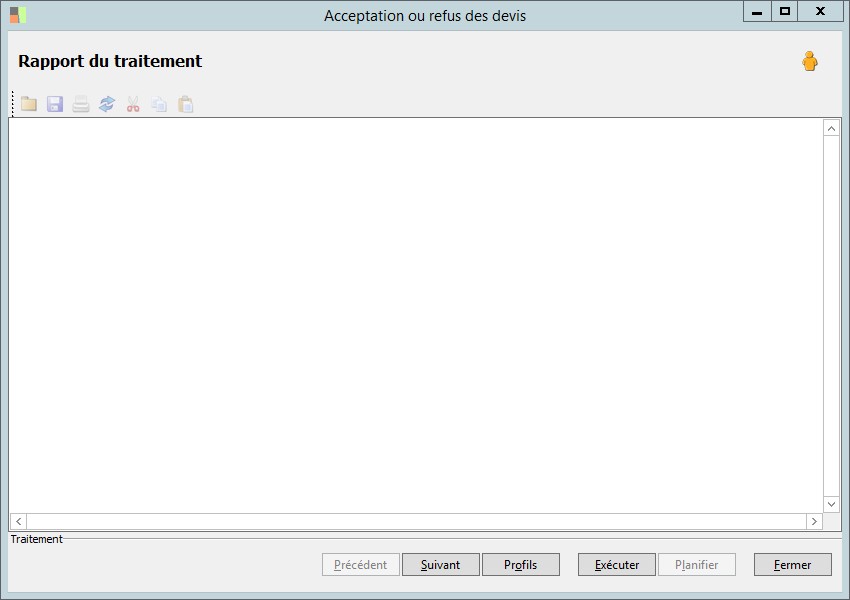Click the orange user figure icon
Image resolution: width=850 pixels, height=600 pixels.
click(x=810, y=61)
